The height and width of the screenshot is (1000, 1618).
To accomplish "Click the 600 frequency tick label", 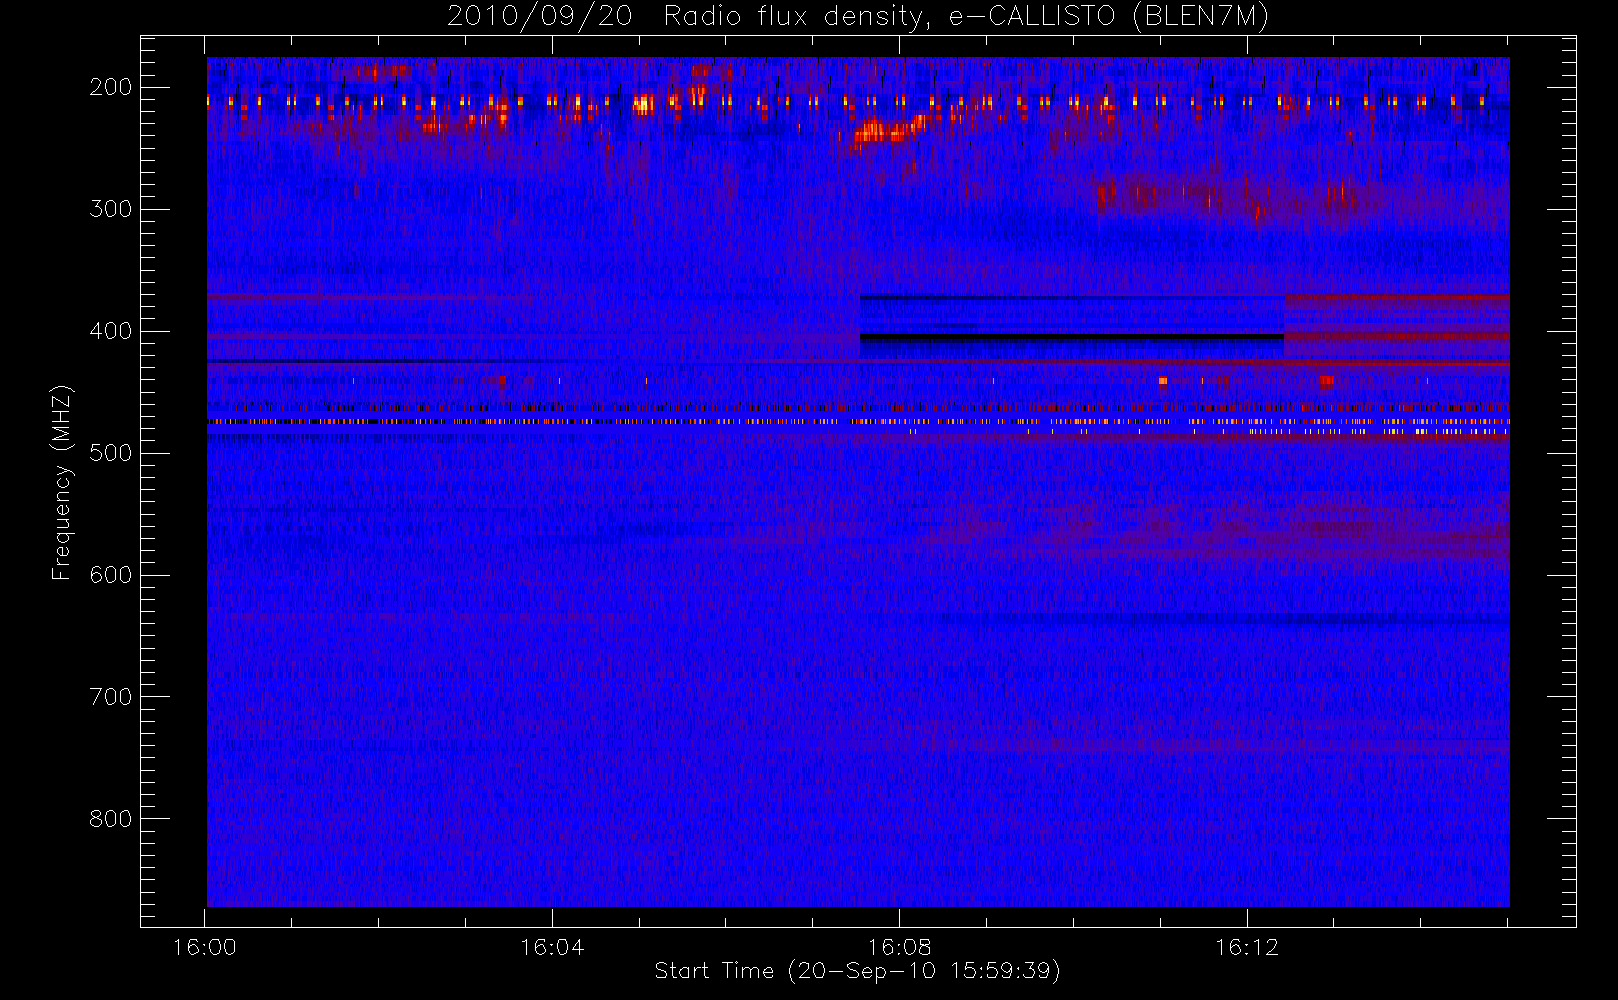I will 111,575.
